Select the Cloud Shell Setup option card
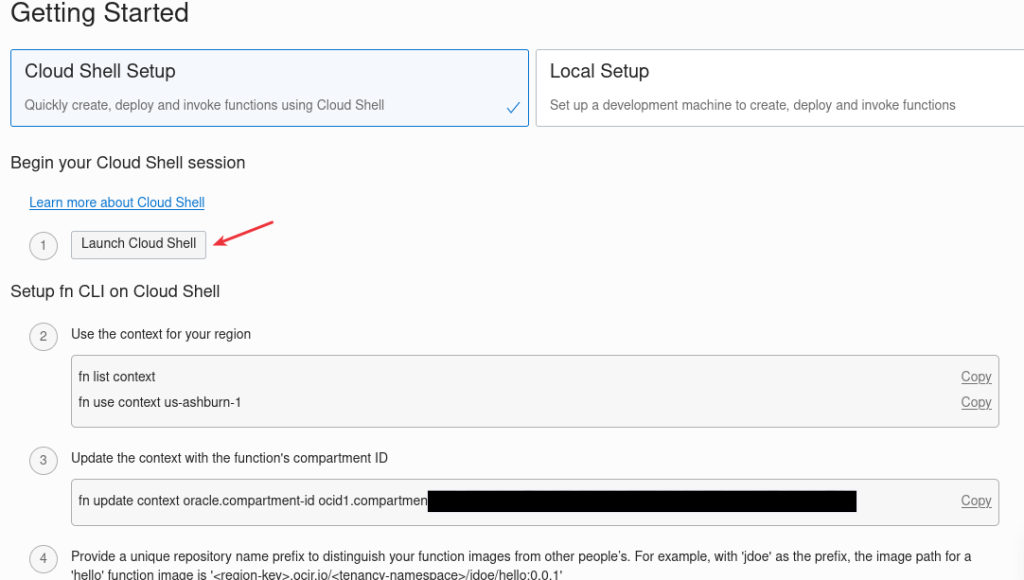 (x=269, y=88)
